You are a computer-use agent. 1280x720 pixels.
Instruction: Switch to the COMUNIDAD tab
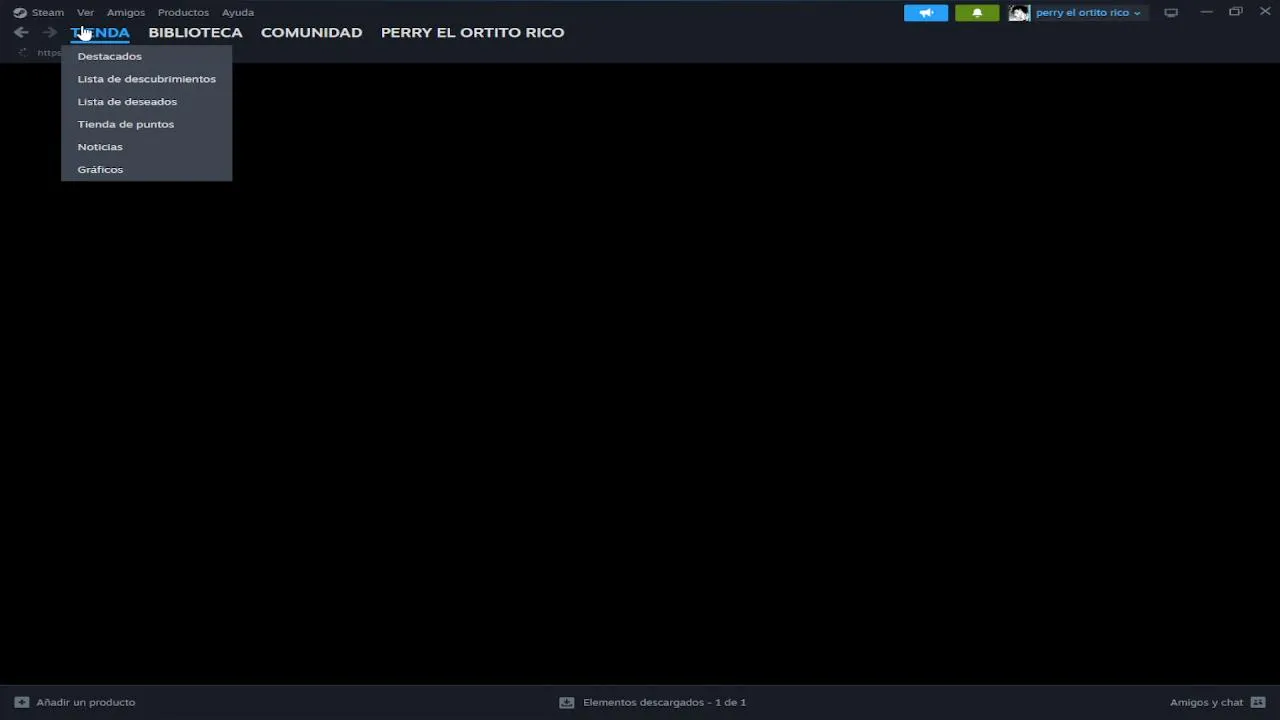311,32
